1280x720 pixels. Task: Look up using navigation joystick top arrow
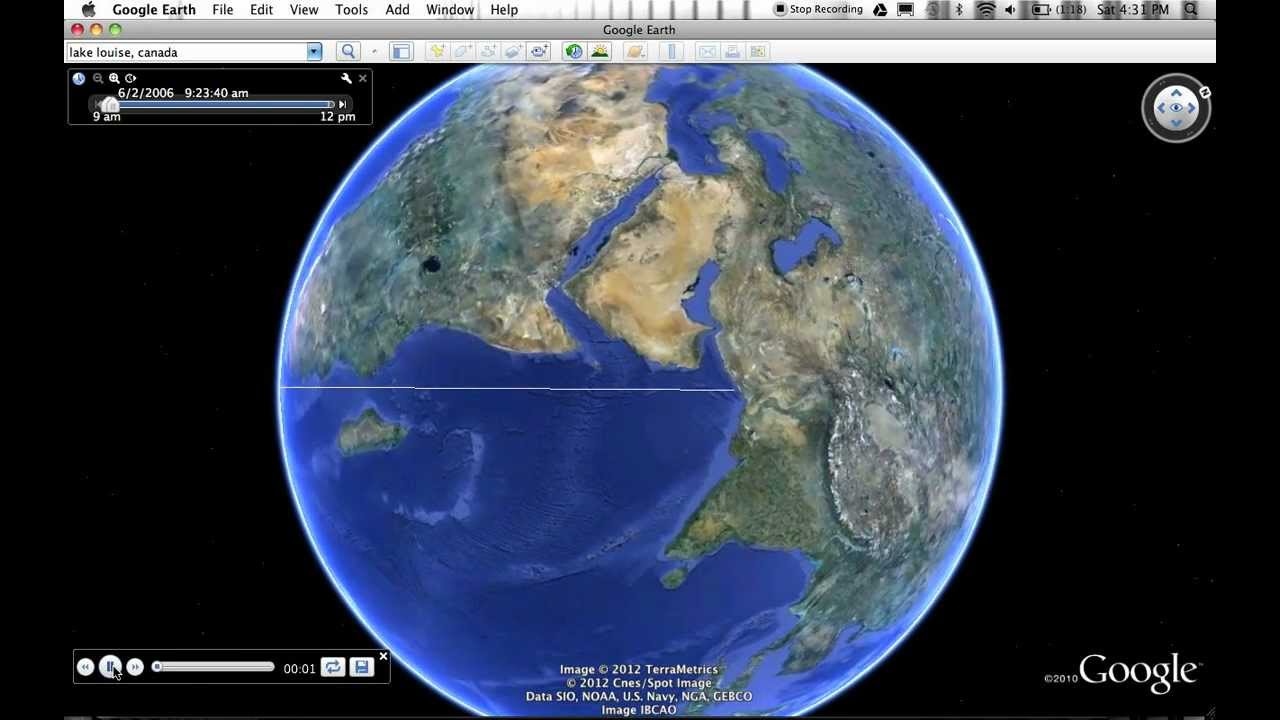click(x=1176, y=93)
